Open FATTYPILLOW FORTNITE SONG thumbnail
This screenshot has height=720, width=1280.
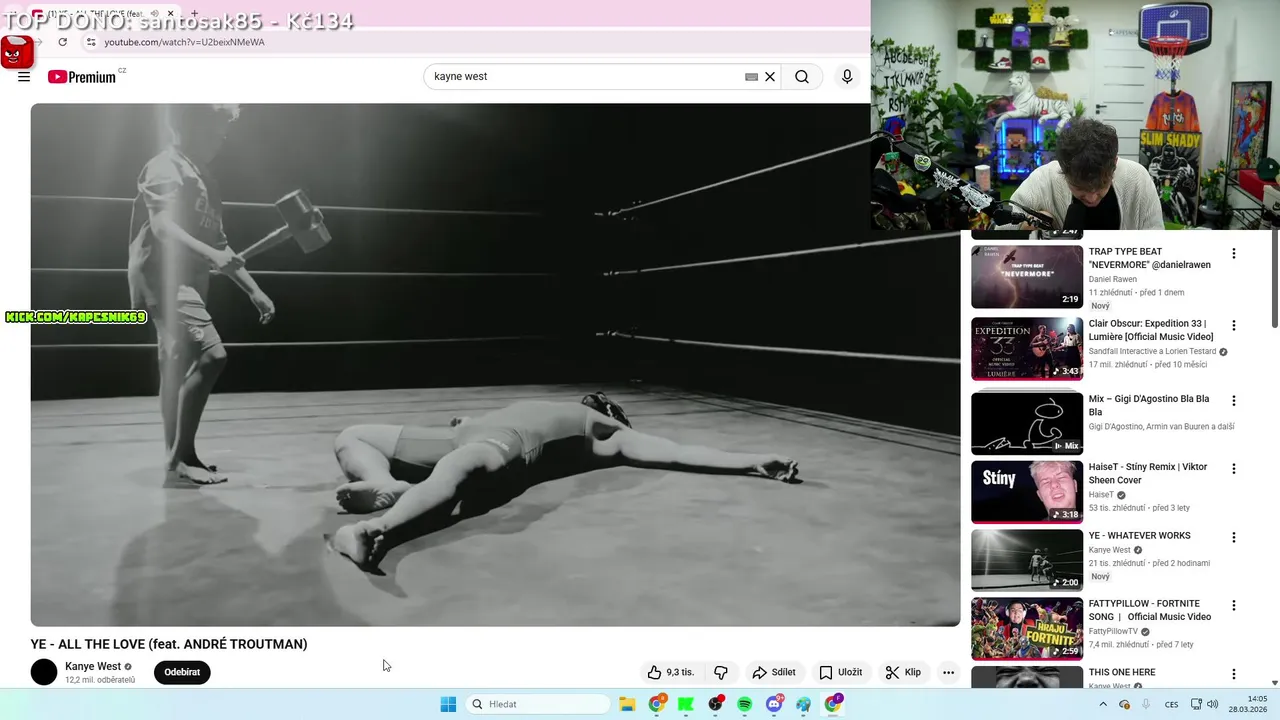pyautogui.click(x=1027, y=629)
